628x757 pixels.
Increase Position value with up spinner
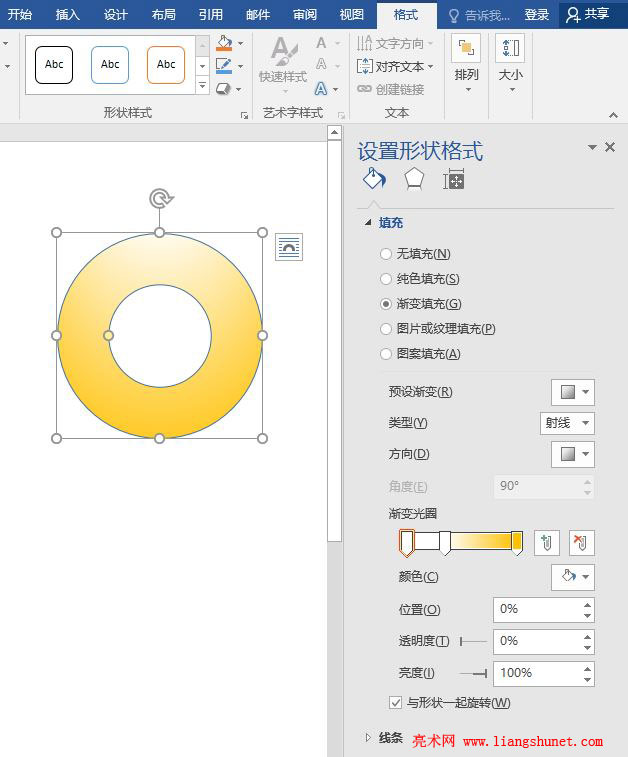(x=587, y=604)
